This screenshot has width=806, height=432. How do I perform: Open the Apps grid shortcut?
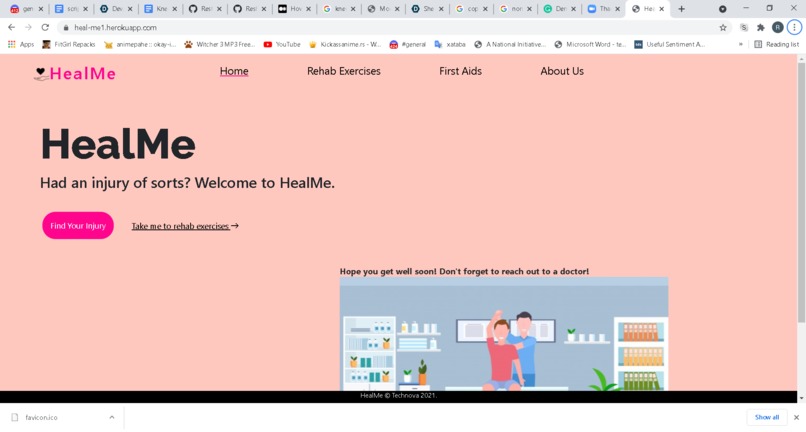(21, 44)
